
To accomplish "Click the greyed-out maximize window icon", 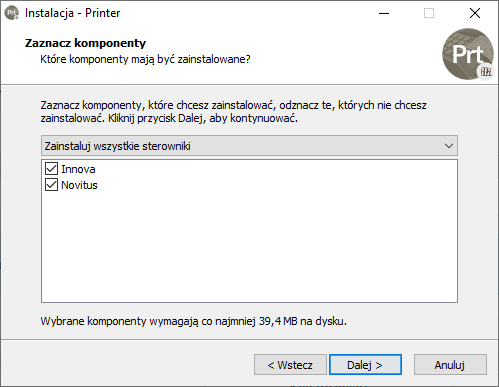I will click(x=429, y=13).
